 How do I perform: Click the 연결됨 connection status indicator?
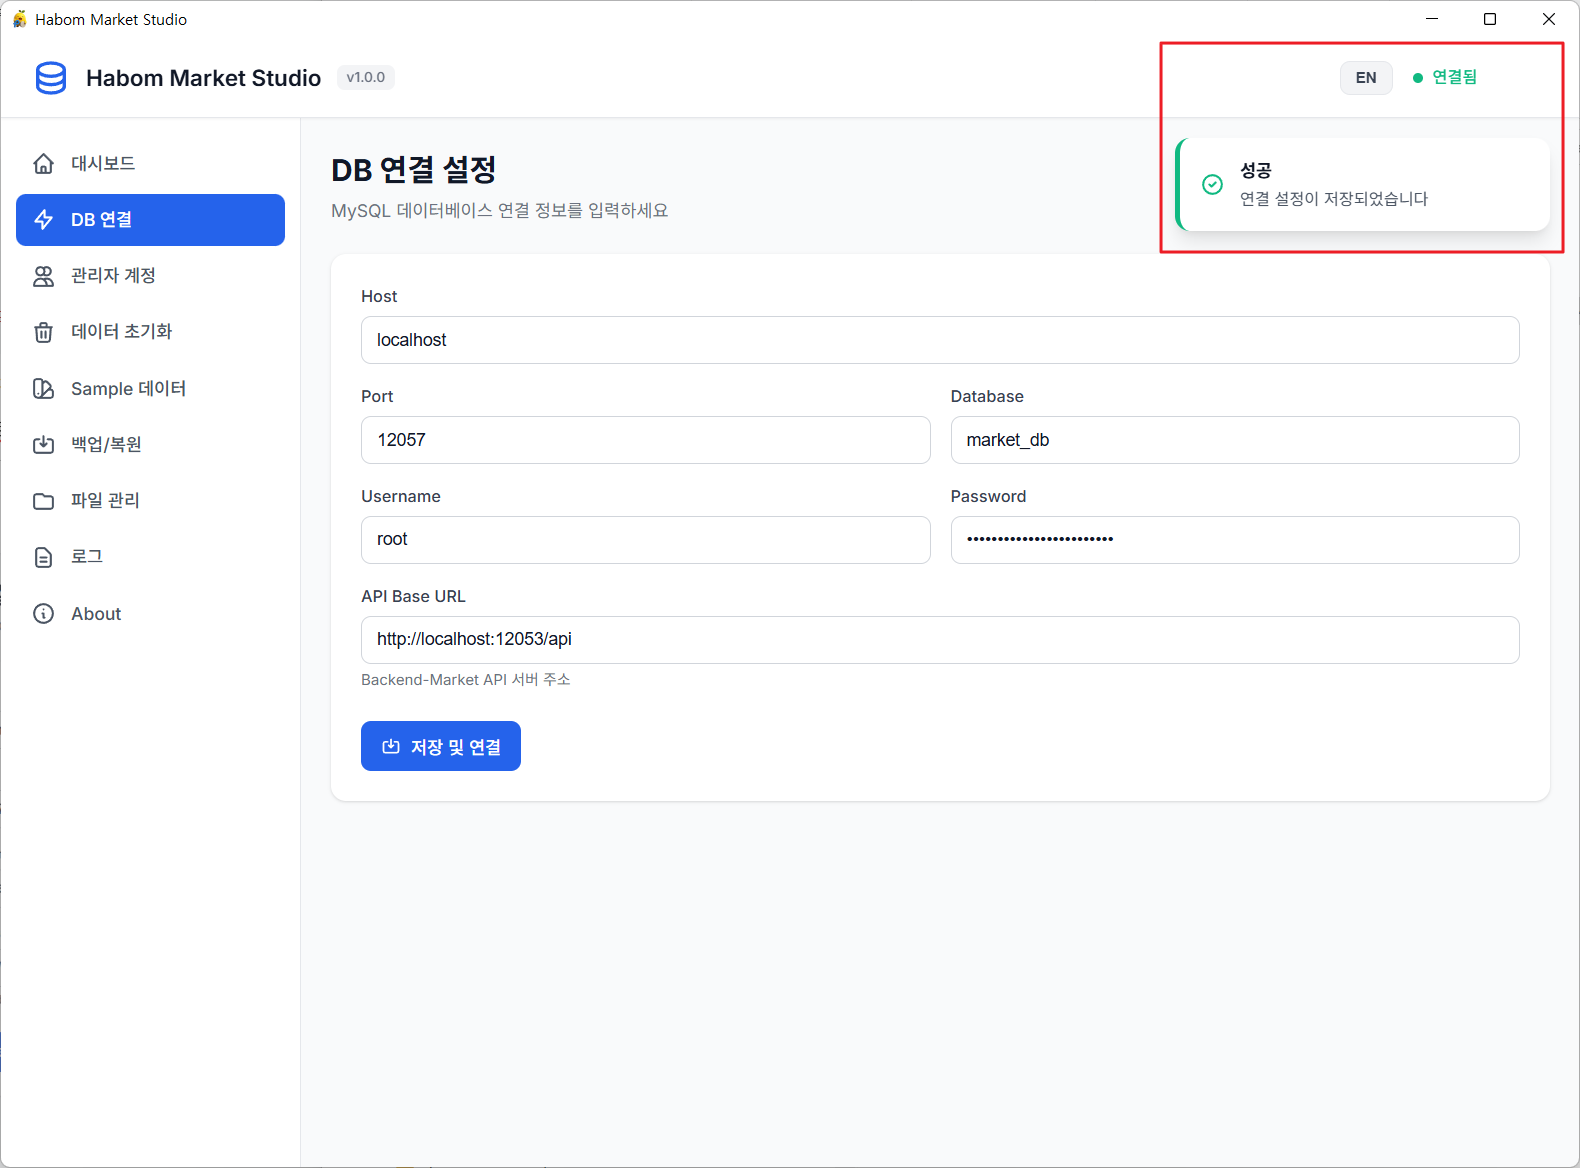1445,78
